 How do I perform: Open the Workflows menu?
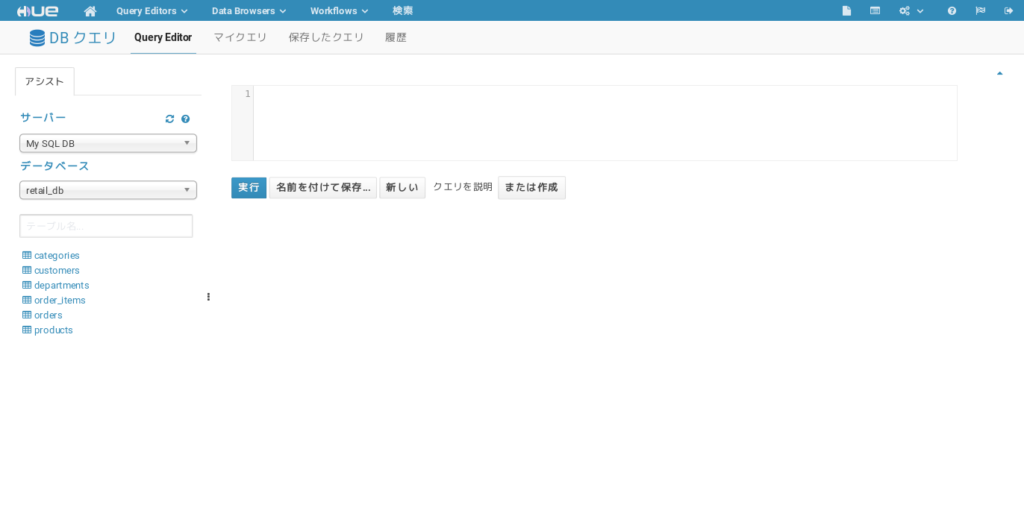click(339, 11)
